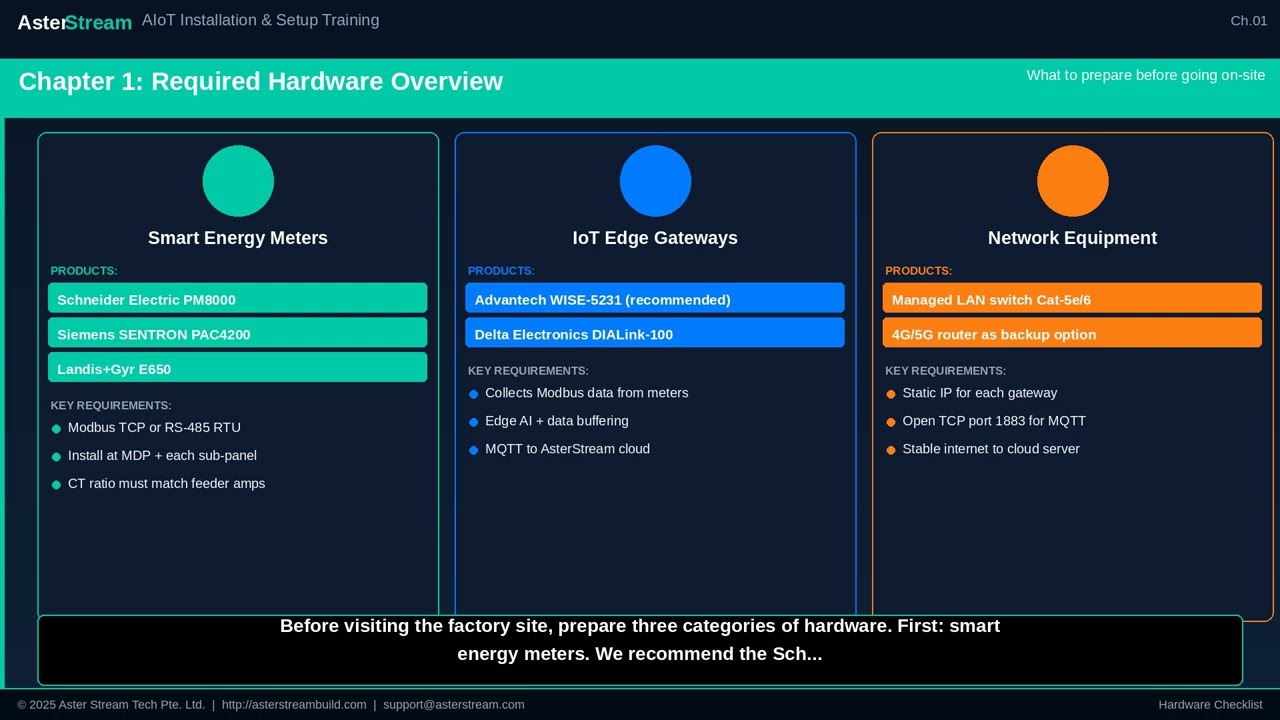Click 'Static IP for each gateway' requirement

980,393
